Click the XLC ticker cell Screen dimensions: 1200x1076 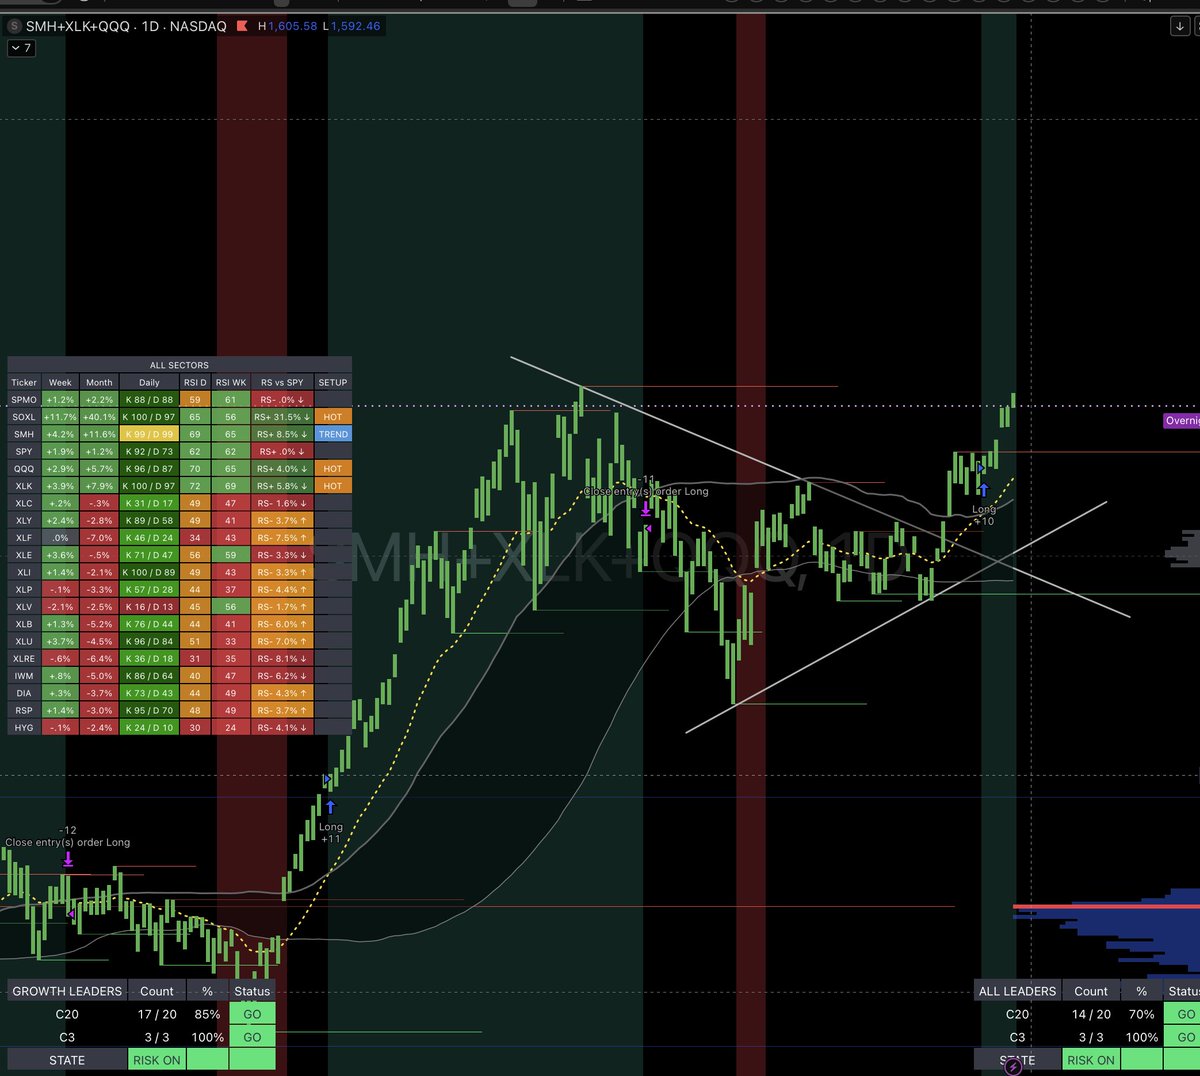pyautogui.click(x=24, y=503)
